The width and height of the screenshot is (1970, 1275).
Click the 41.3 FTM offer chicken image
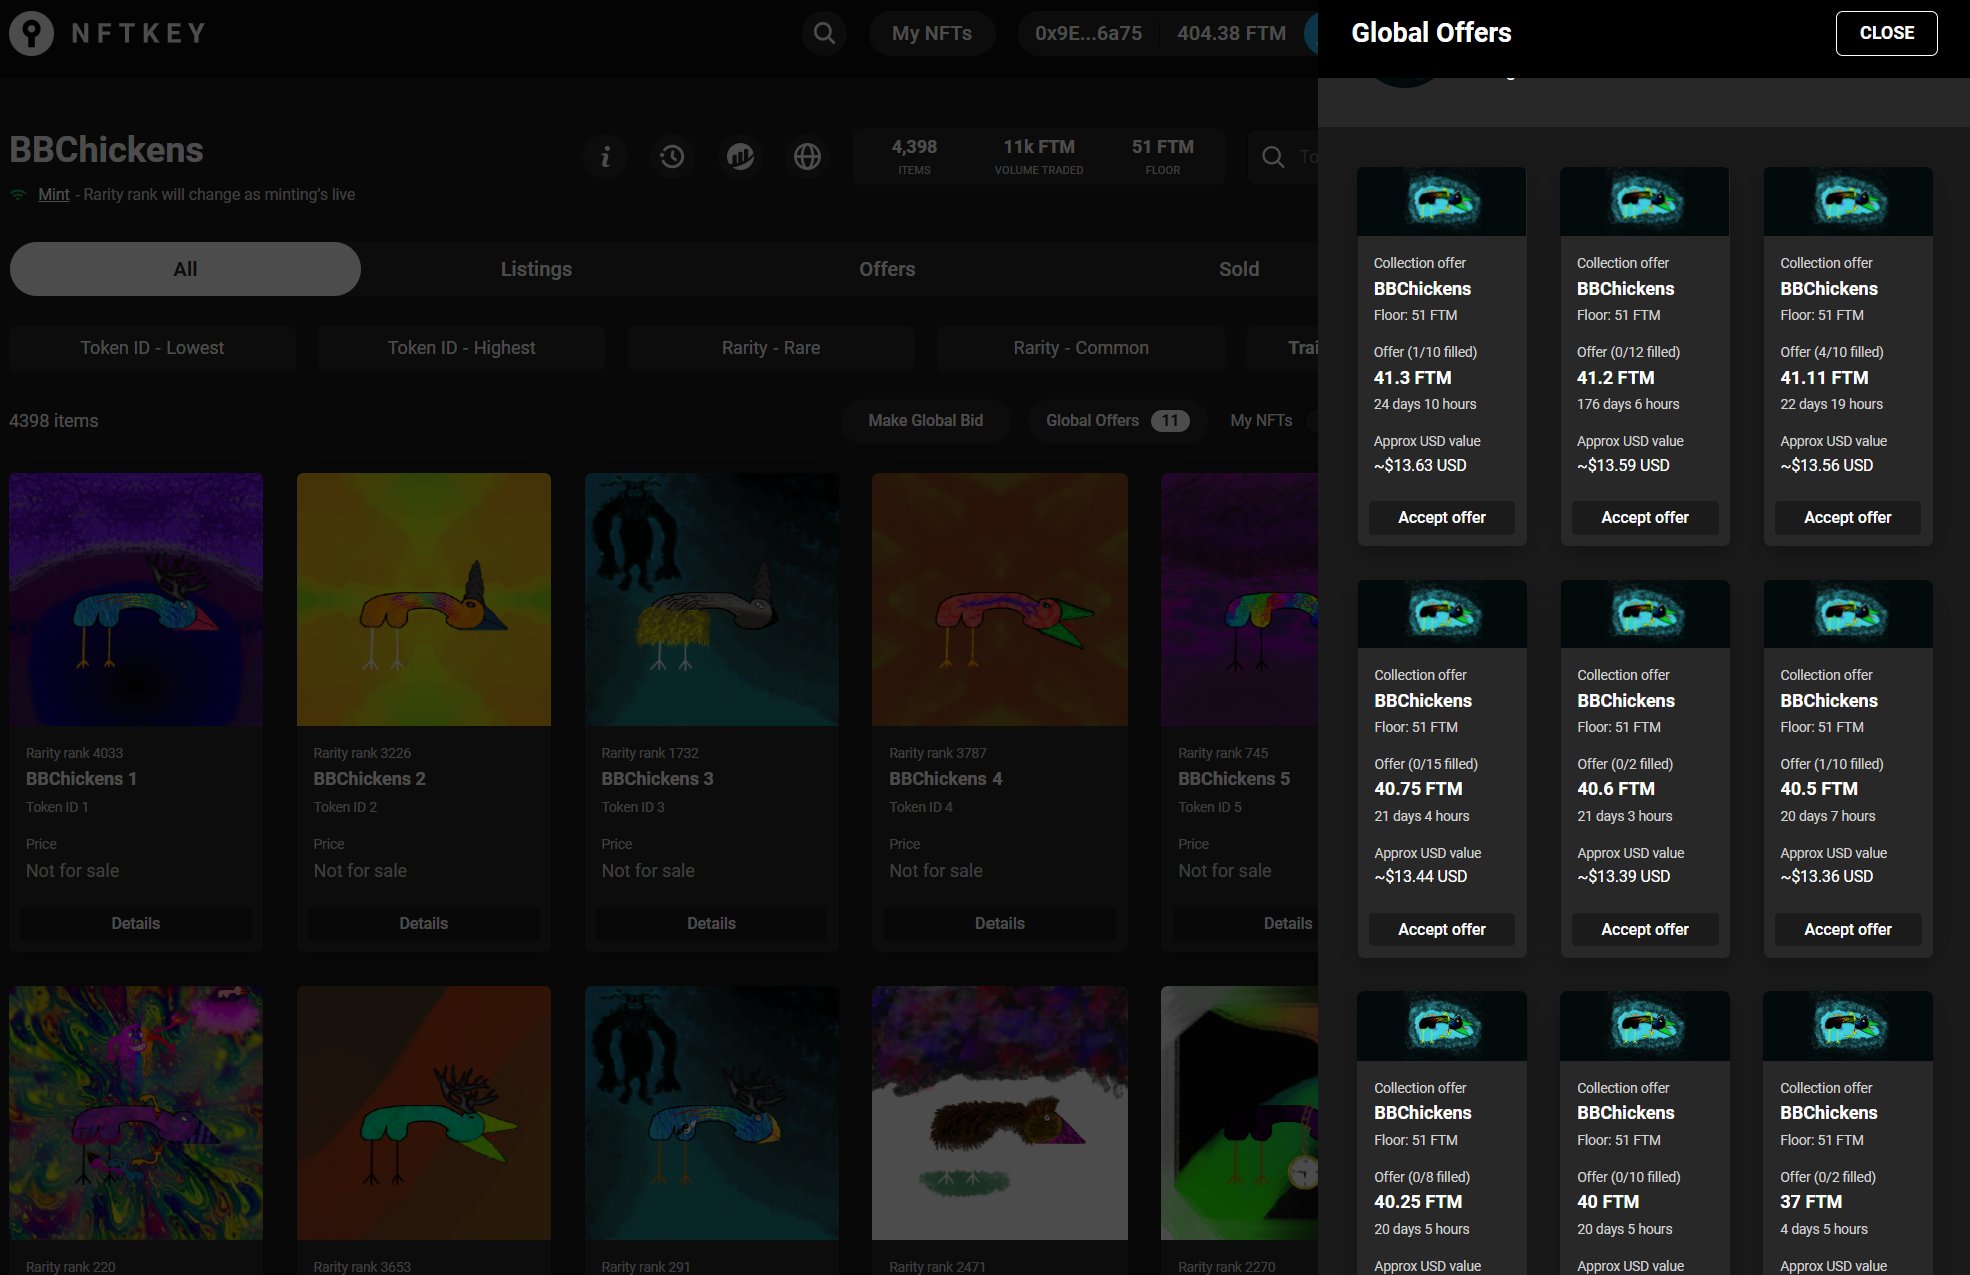tap(1441, 201)
